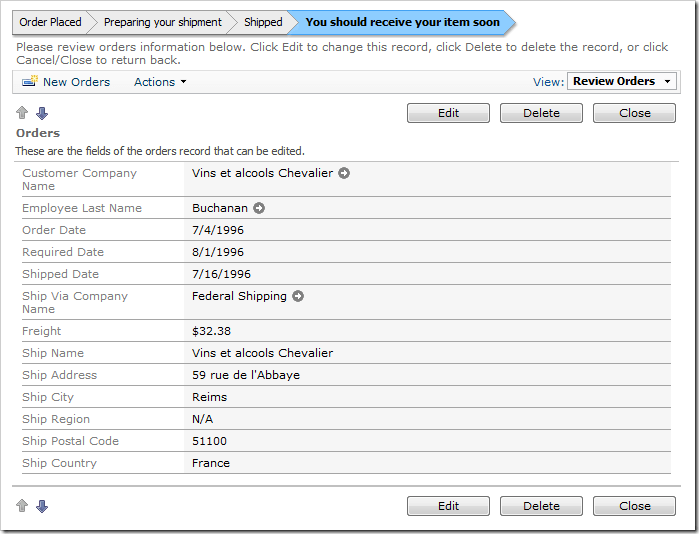Click the Ship Name value
This screenshot has width=699, height=534.
click(x=263, y=353)
